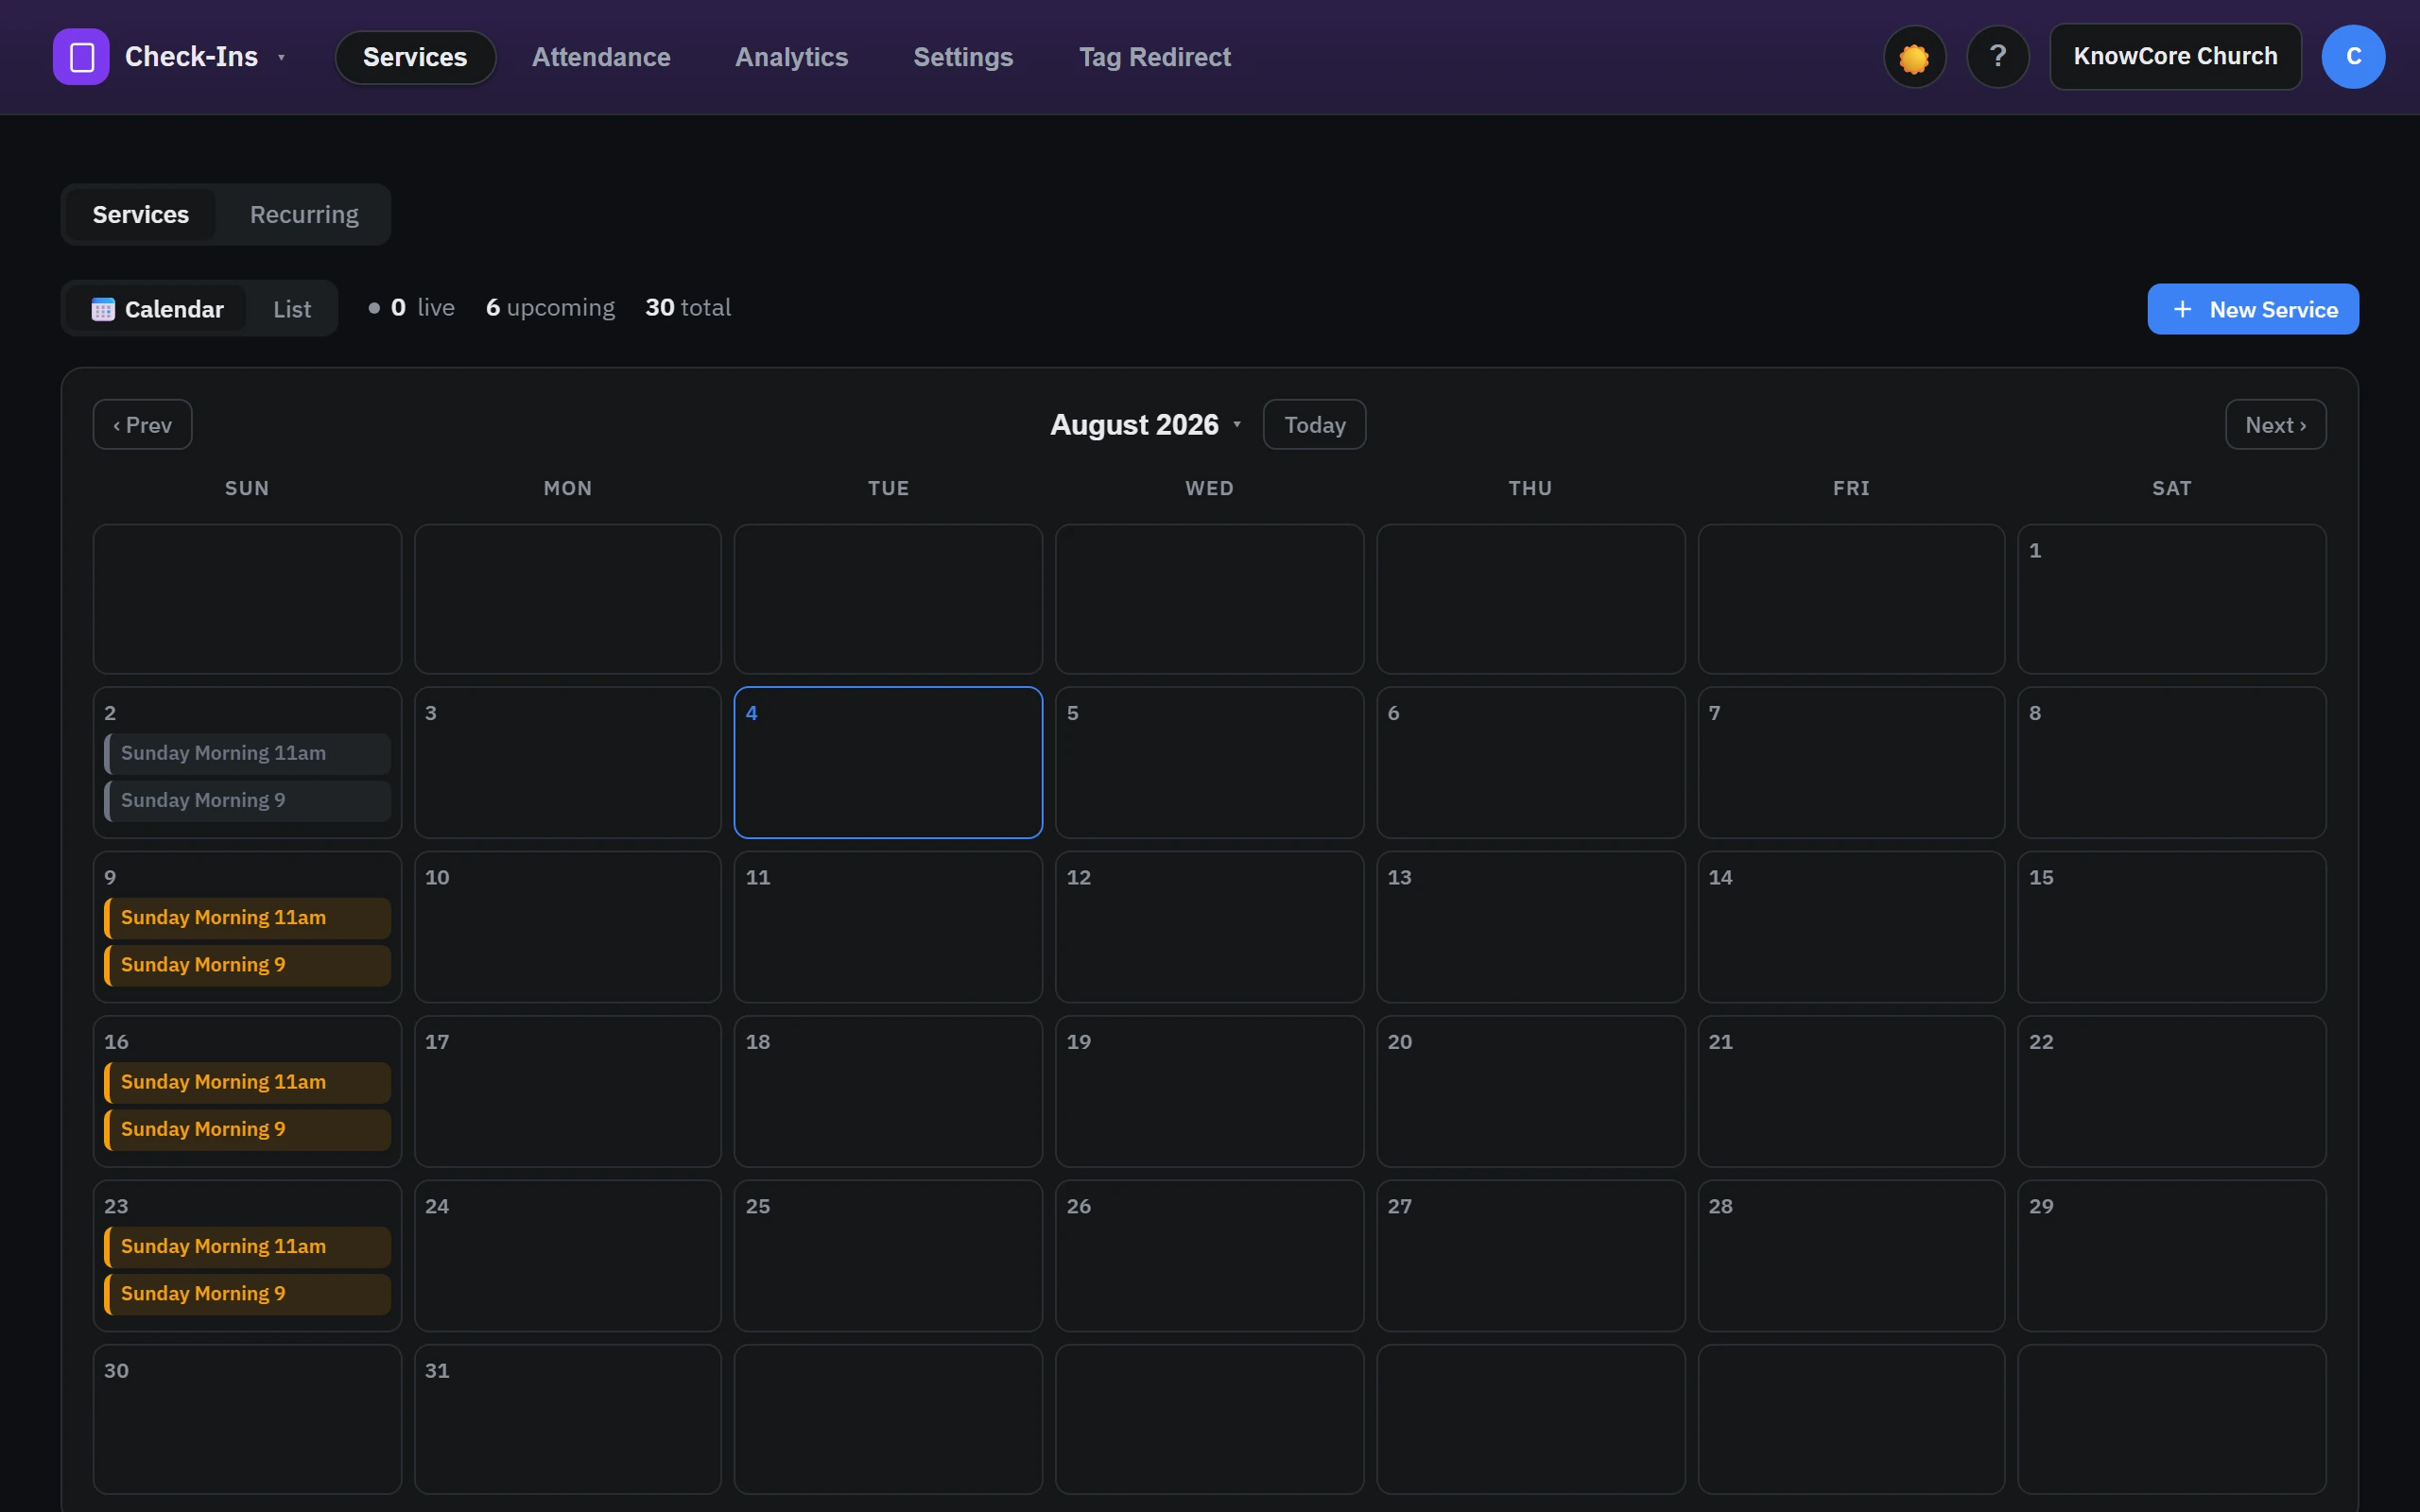This screenshot has height=1512, width=2420.
Task: Click the '30 total' count text
Action: point(688,308)
